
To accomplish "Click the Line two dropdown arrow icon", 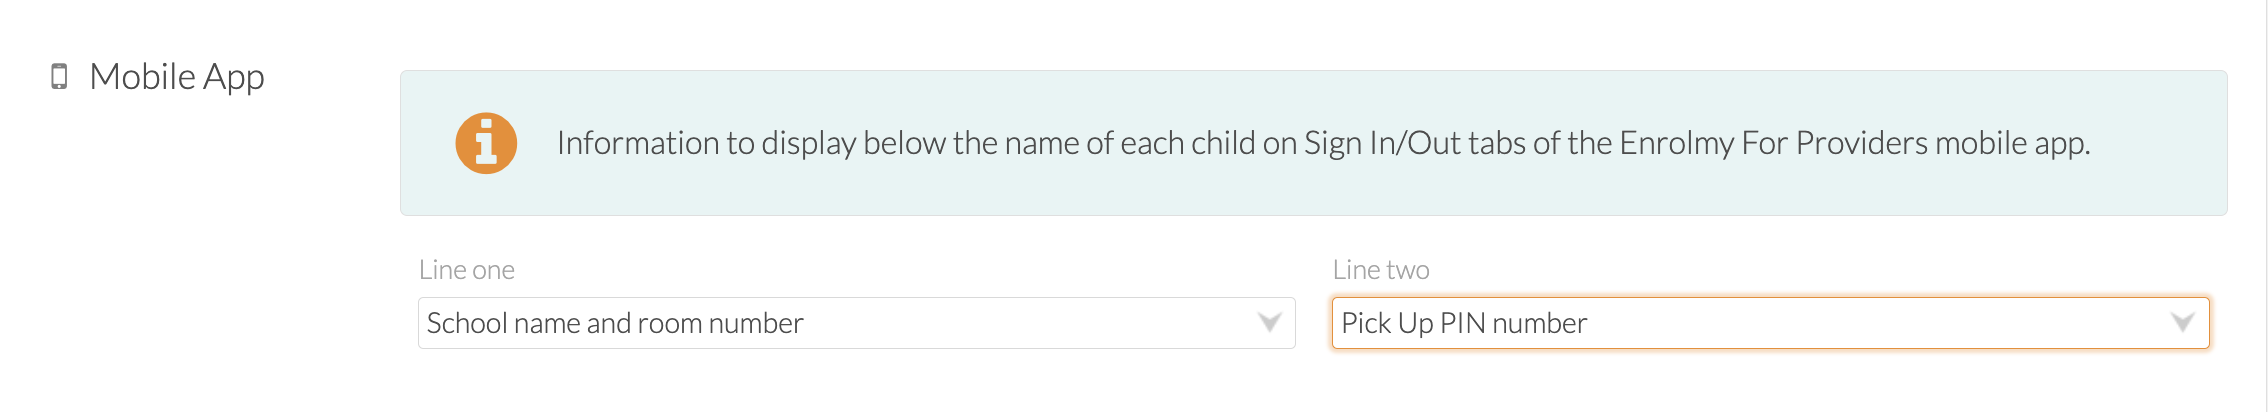I will (x=2183, y=323).
